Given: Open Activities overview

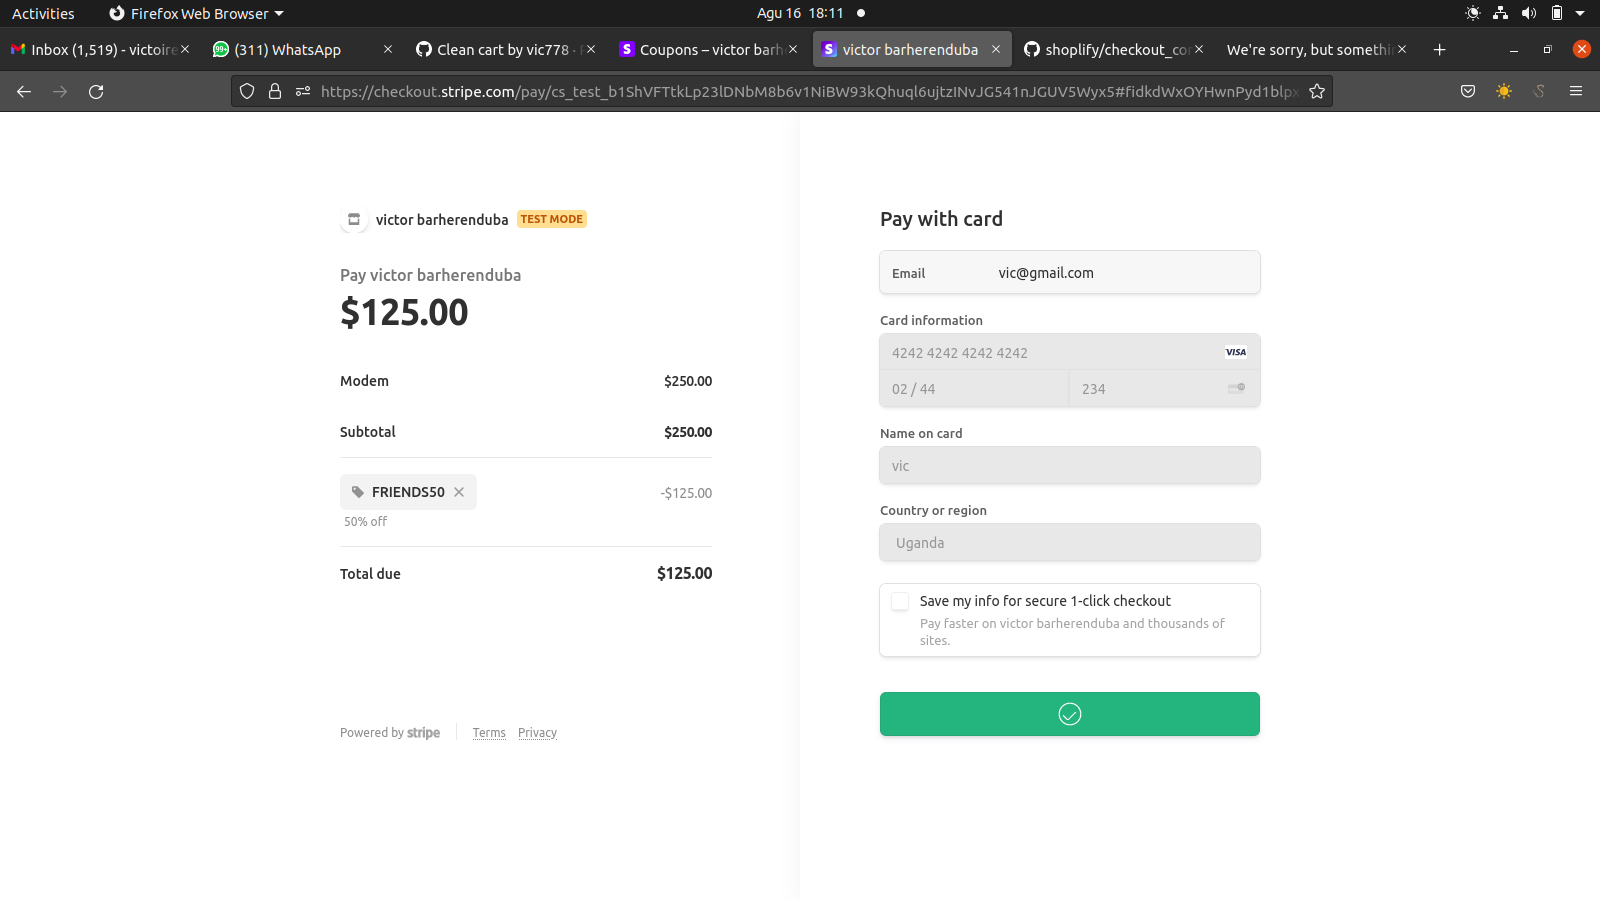Looking at the screenshot, I should (x=43, y=13).
